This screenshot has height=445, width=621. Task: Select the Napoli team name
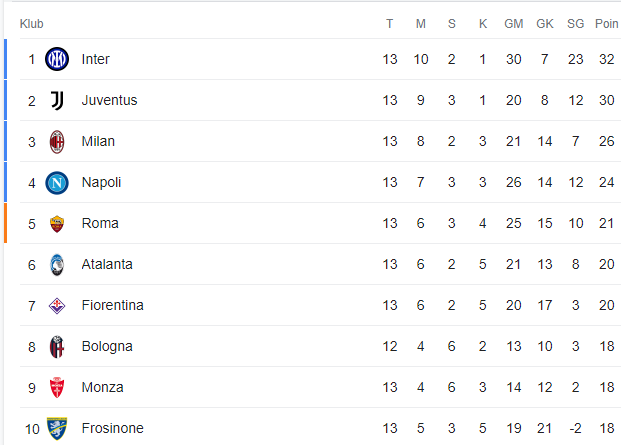(101, 183)
